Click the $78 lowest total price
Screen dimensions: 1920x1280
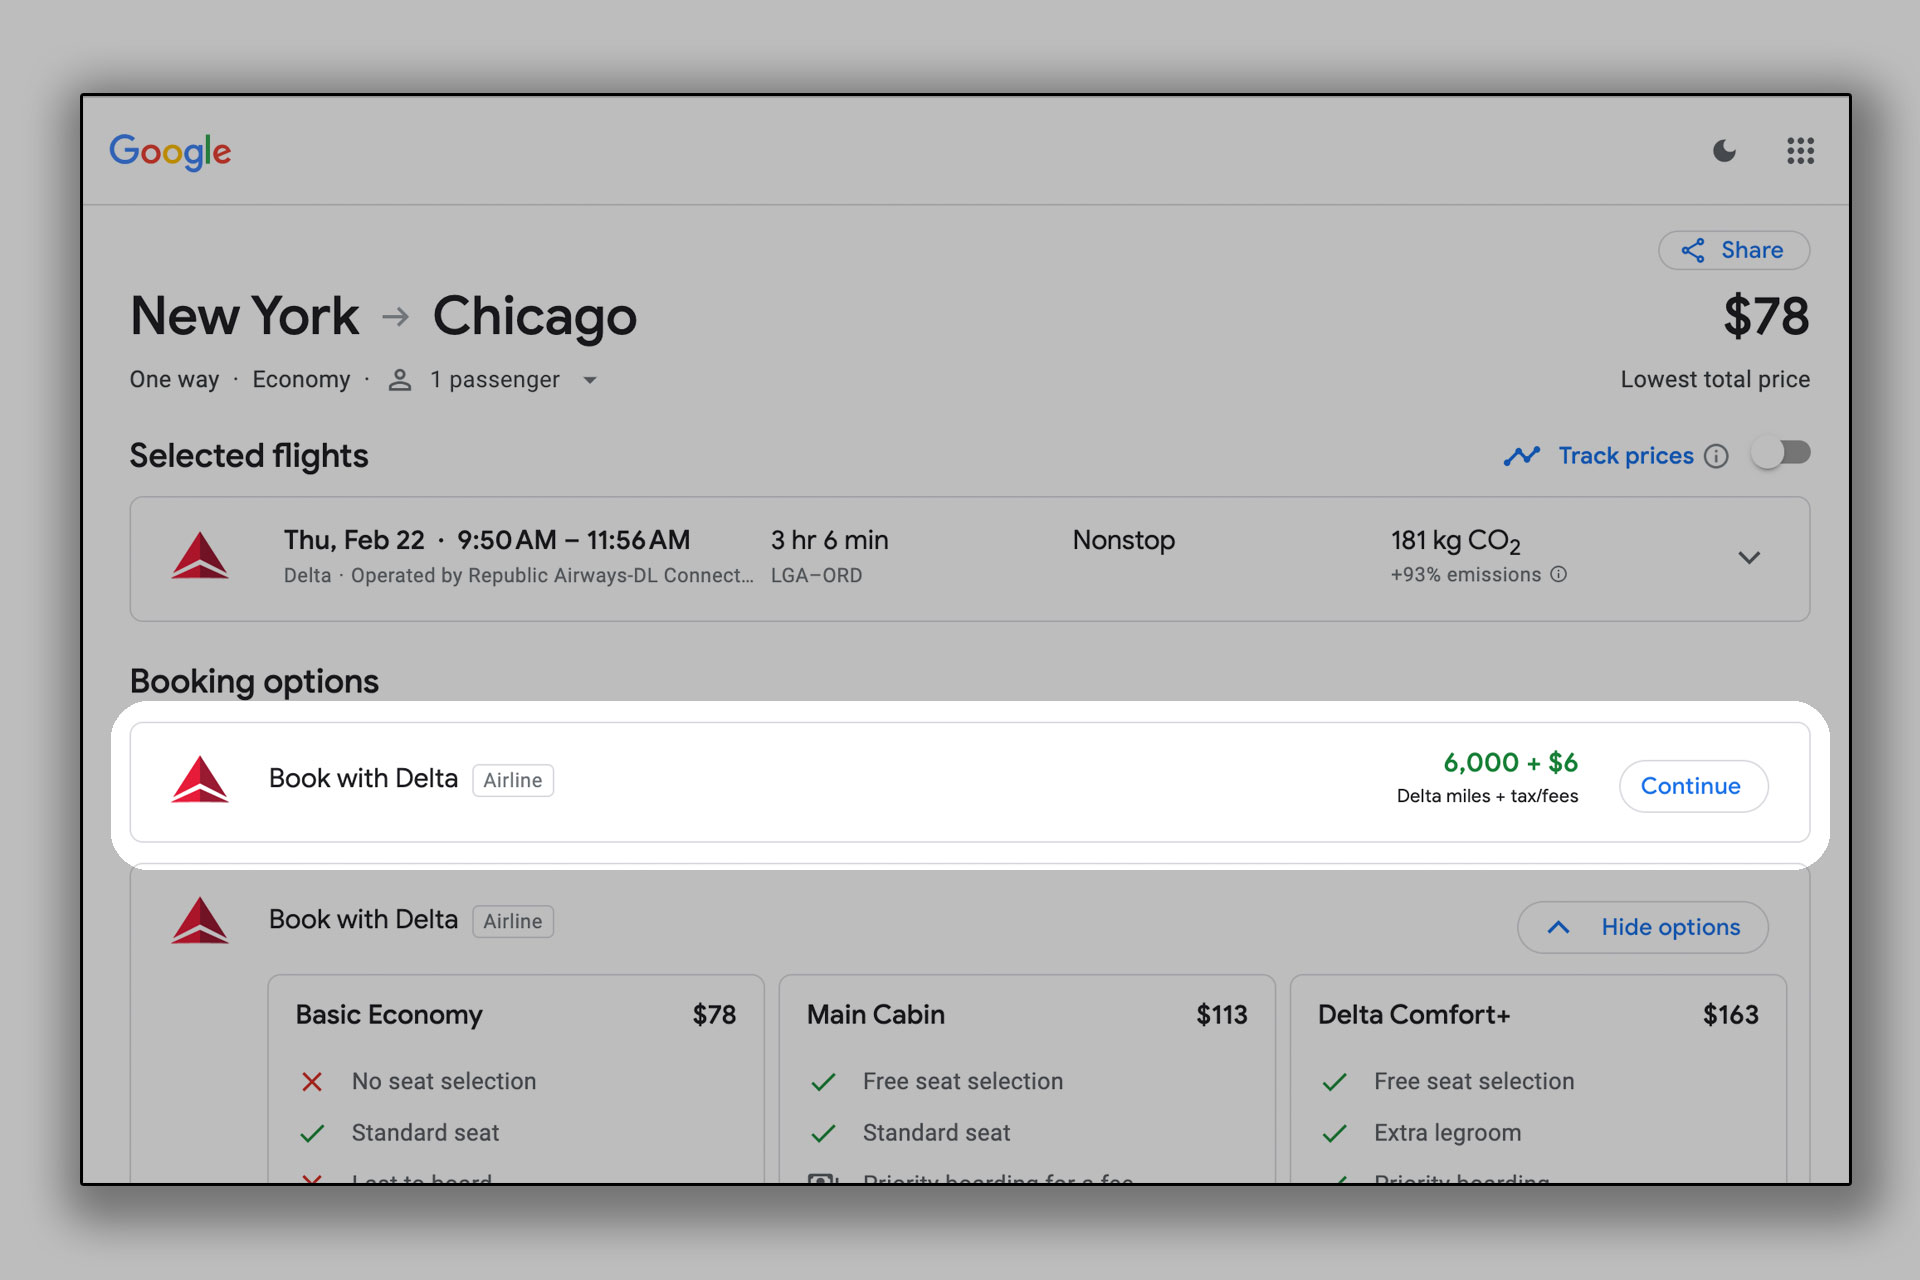[x=1766, y=316]
